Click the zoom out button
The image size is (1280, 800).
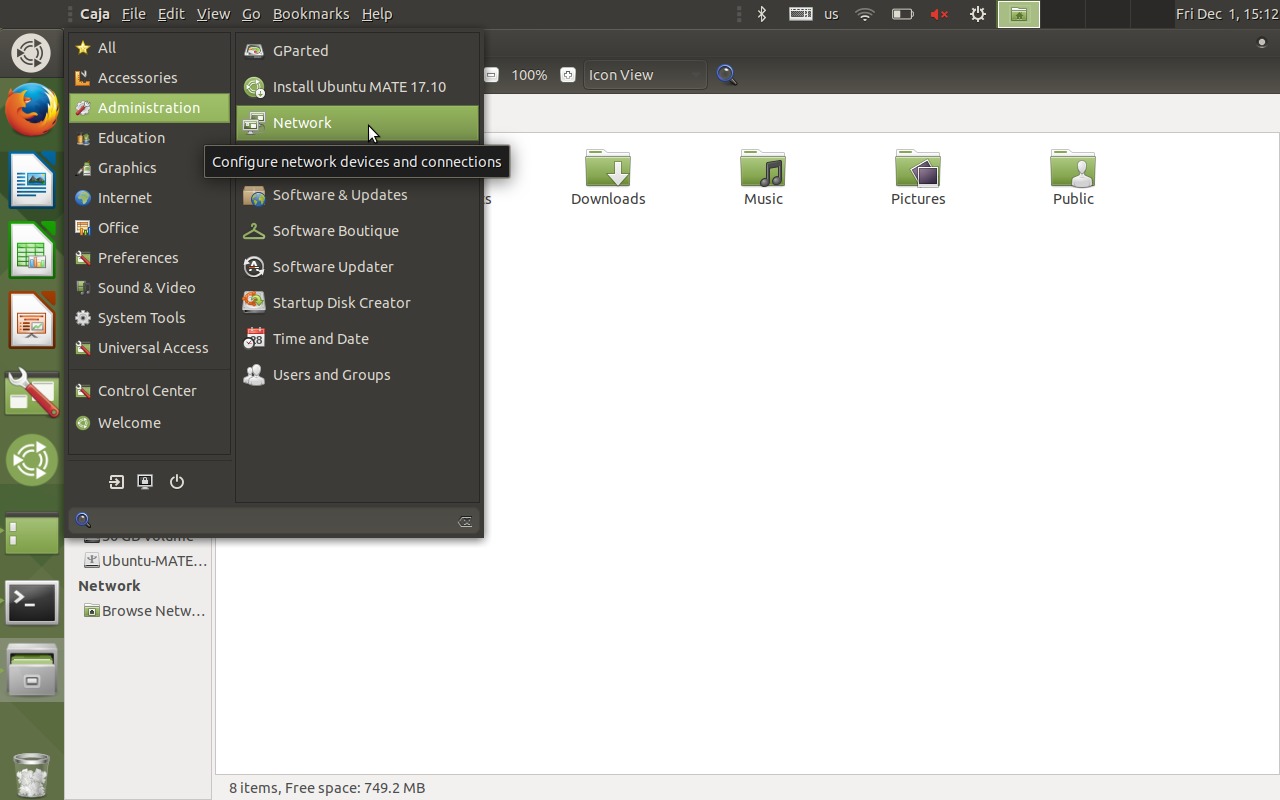tap(491, 75)
